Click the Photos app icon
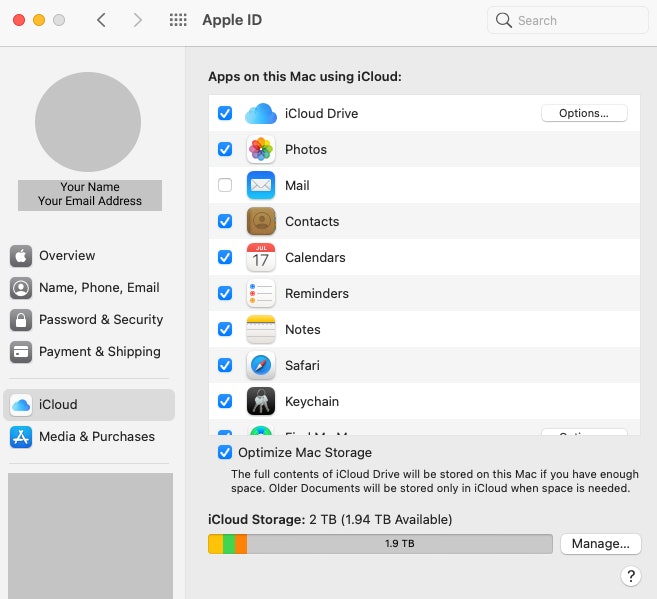Viewport: 657px width, 599px height. 261,149
